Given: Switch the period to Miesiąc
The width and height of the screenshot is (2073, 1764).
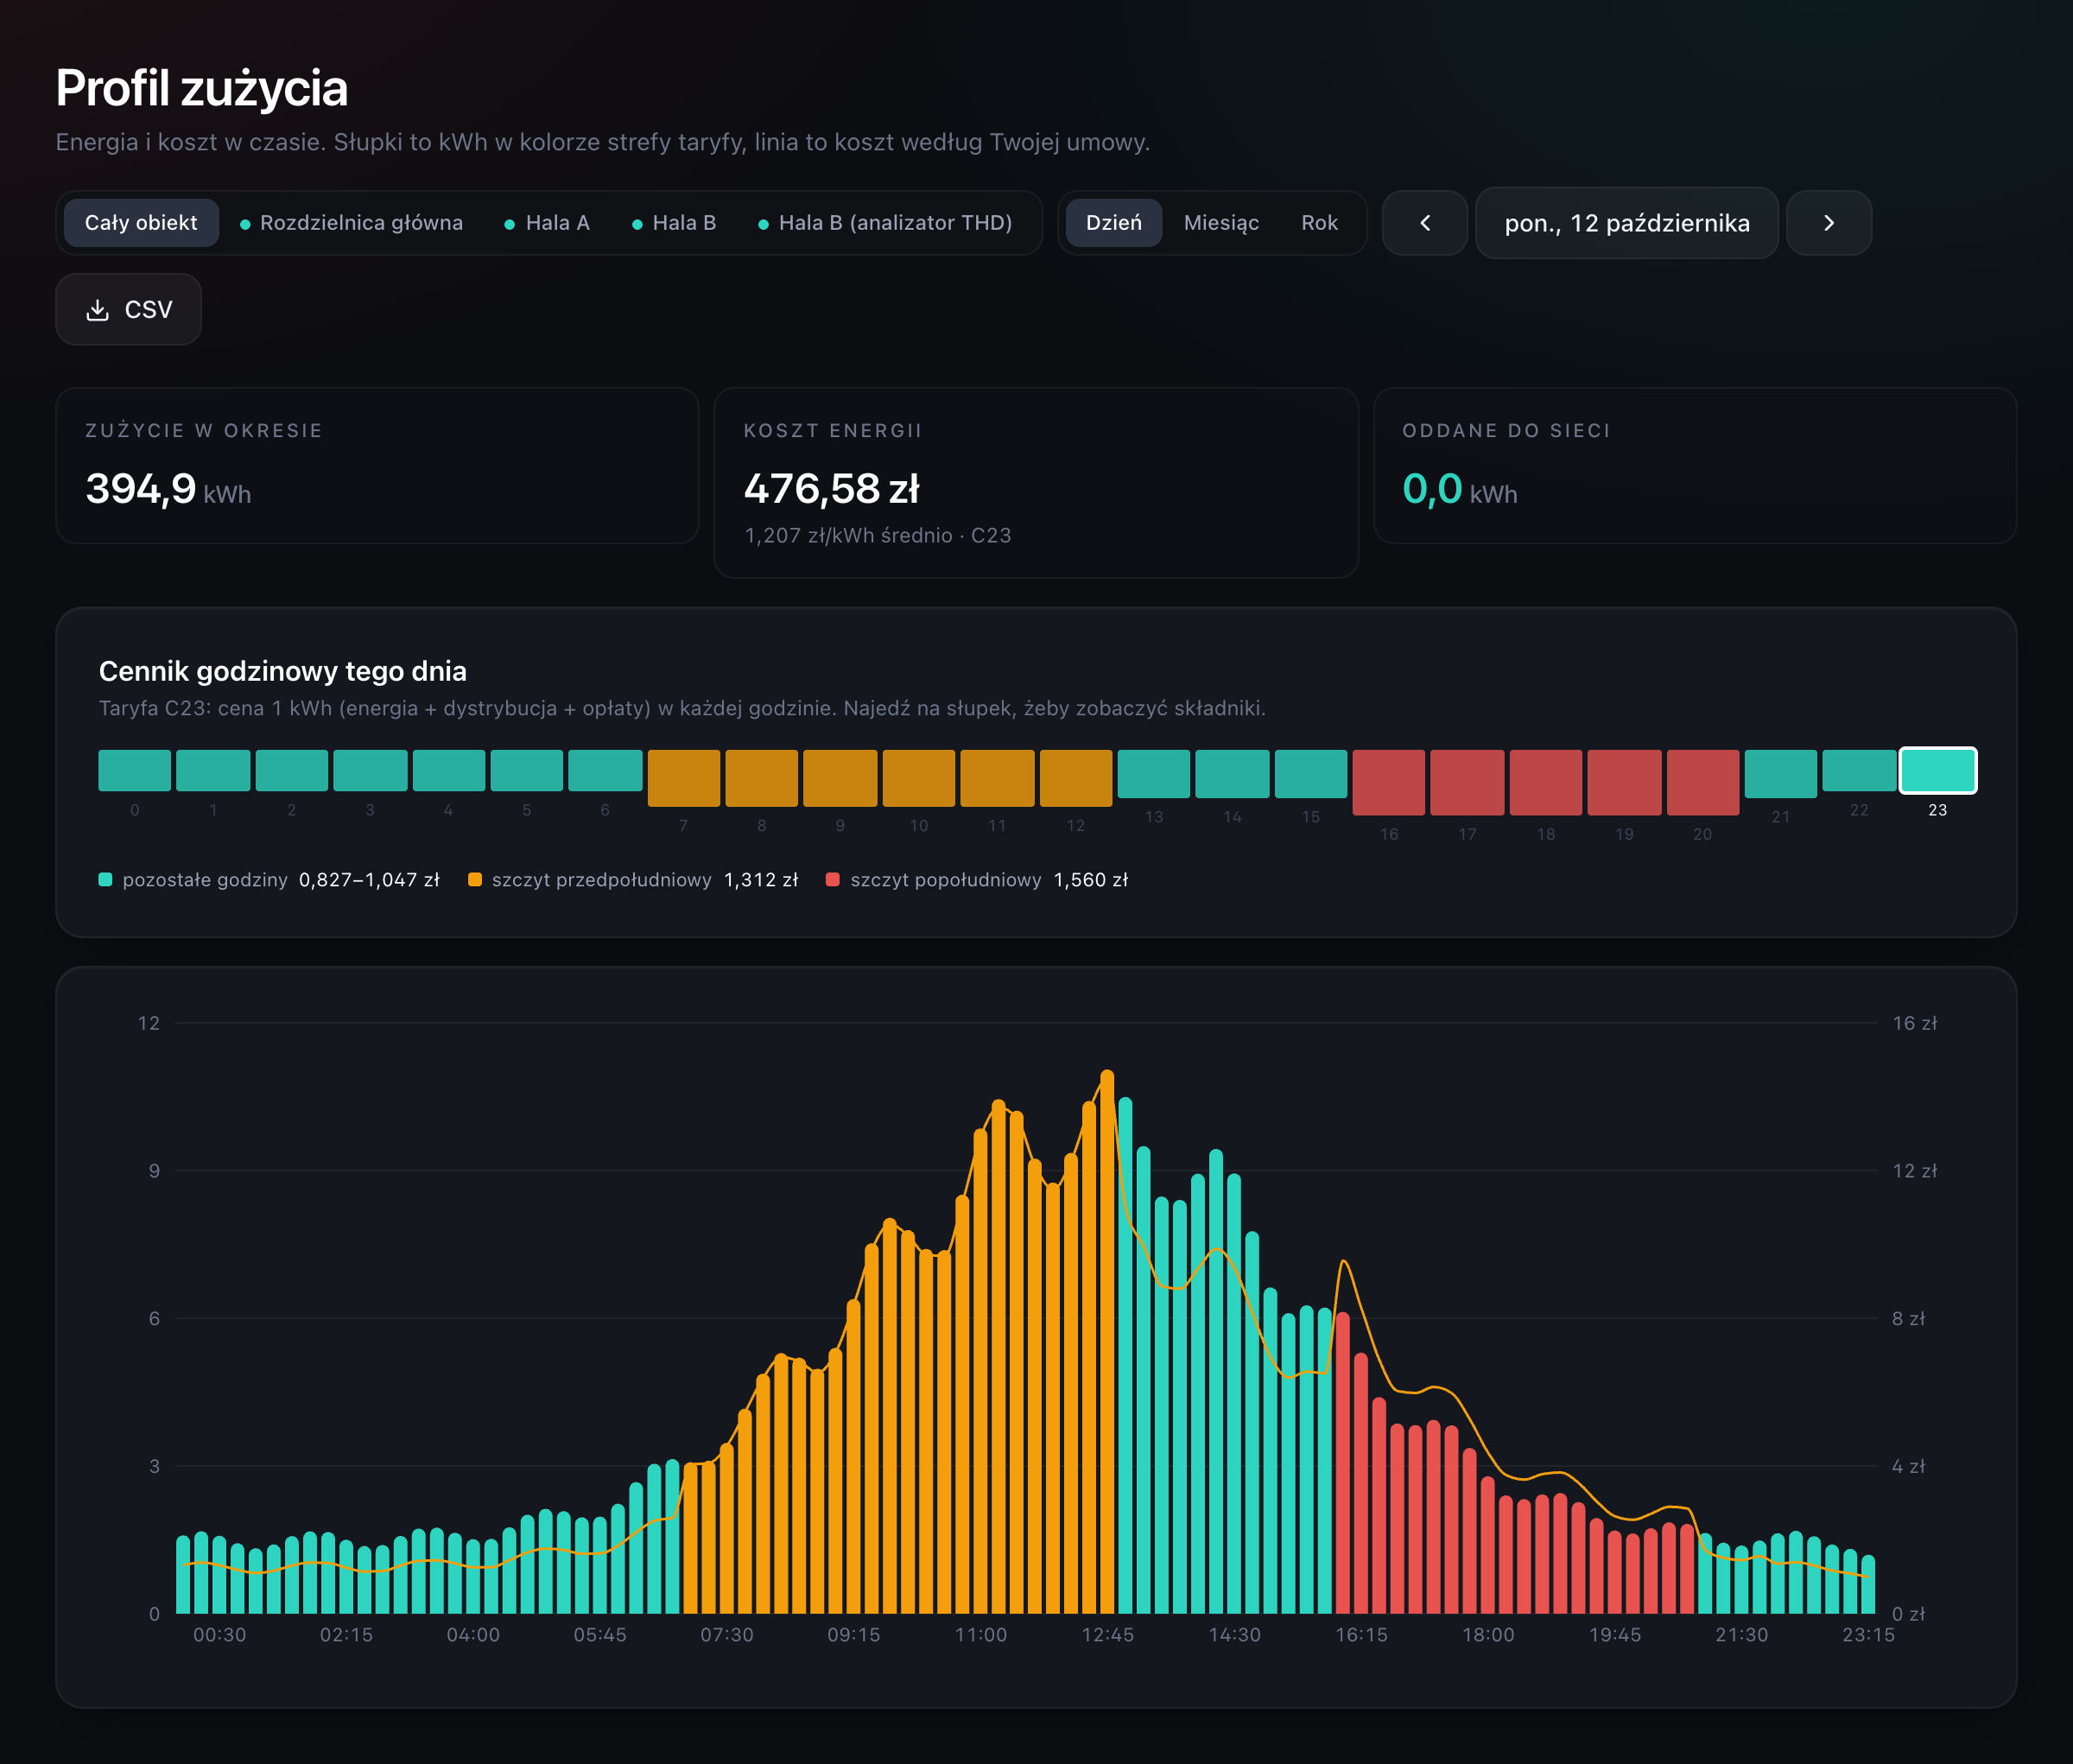Looking at the screenshot, I should [x=1221, y=223].
